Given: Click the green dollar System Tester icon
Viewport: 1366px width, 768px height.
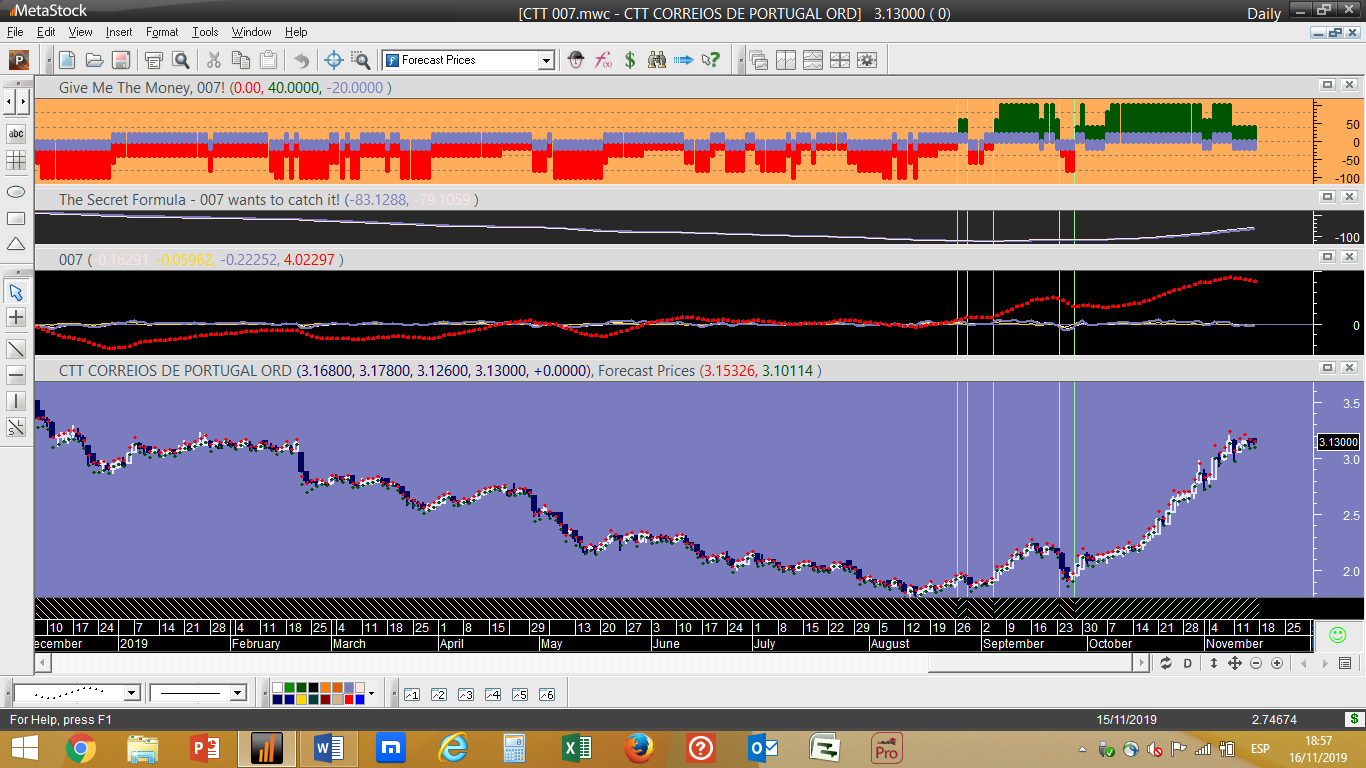Looking at the screenshot, I should click(x=630, y=60).
